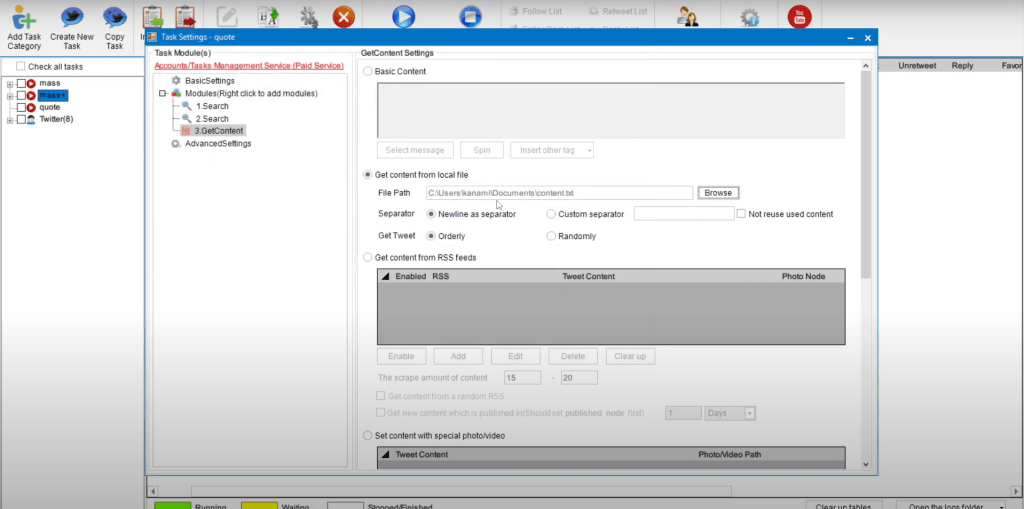
Task: Tick the Check all tasks checkbox
Action: (21, 67)
